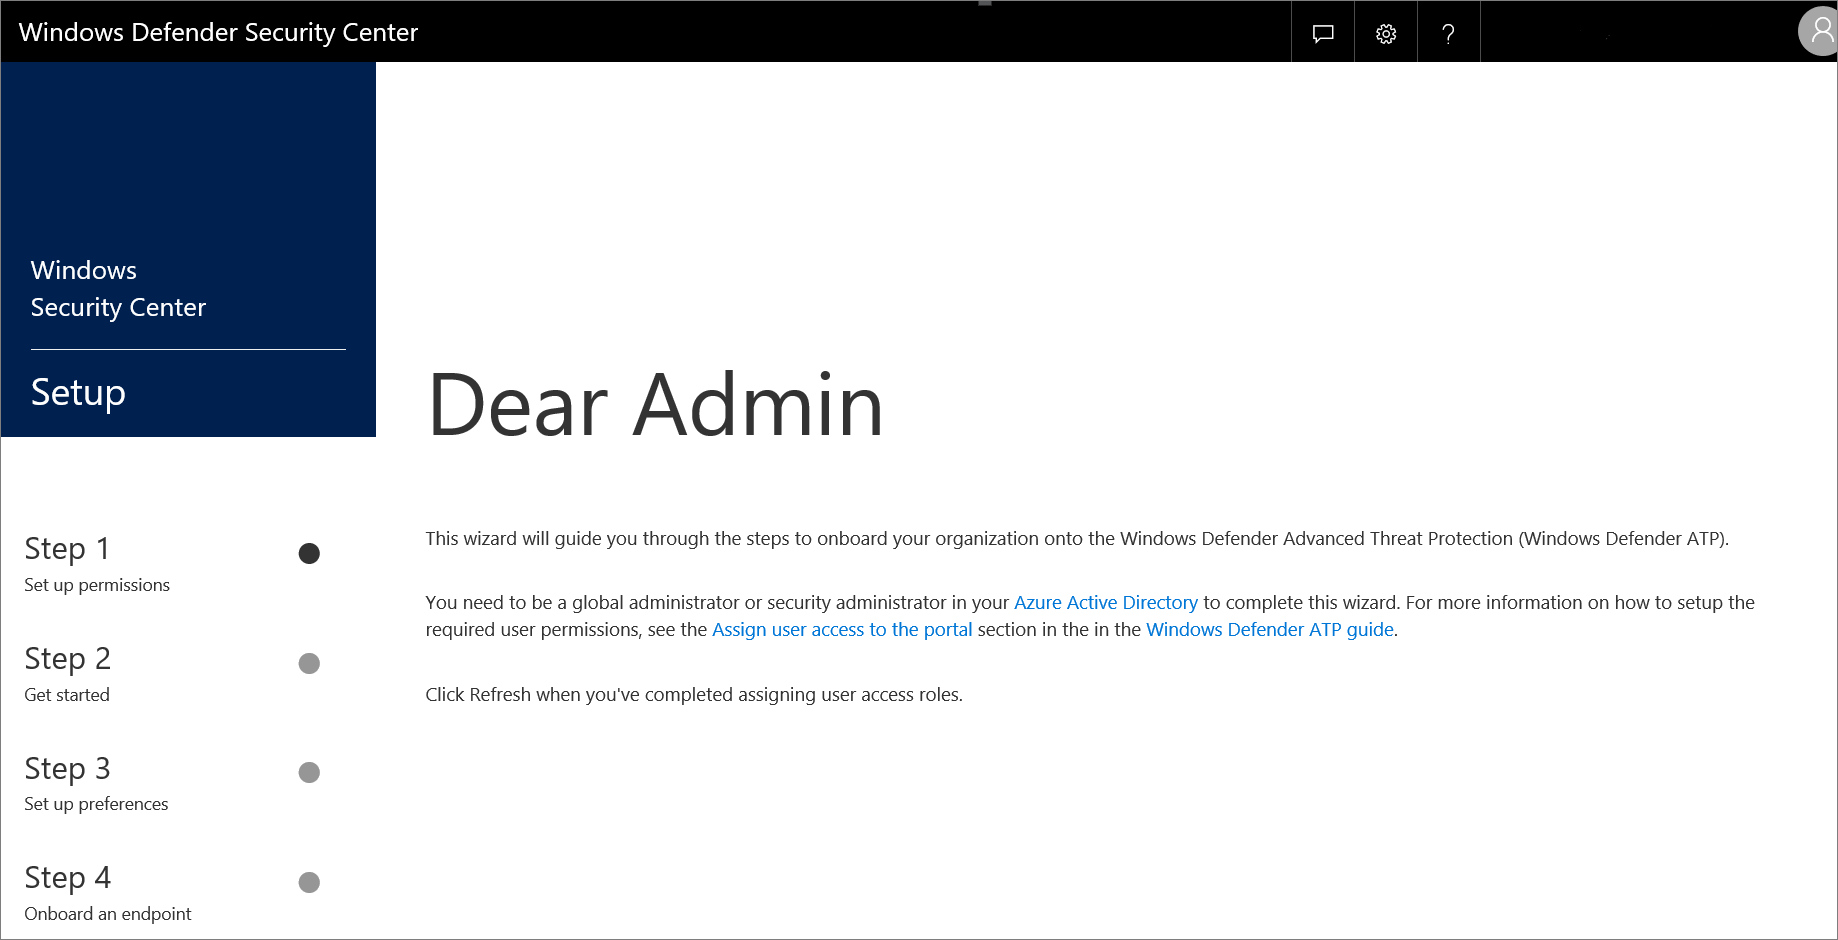Viewport: 1838px width, 940px height.
Task: Click the help question mark icon
Action: tap(1448, 34)
